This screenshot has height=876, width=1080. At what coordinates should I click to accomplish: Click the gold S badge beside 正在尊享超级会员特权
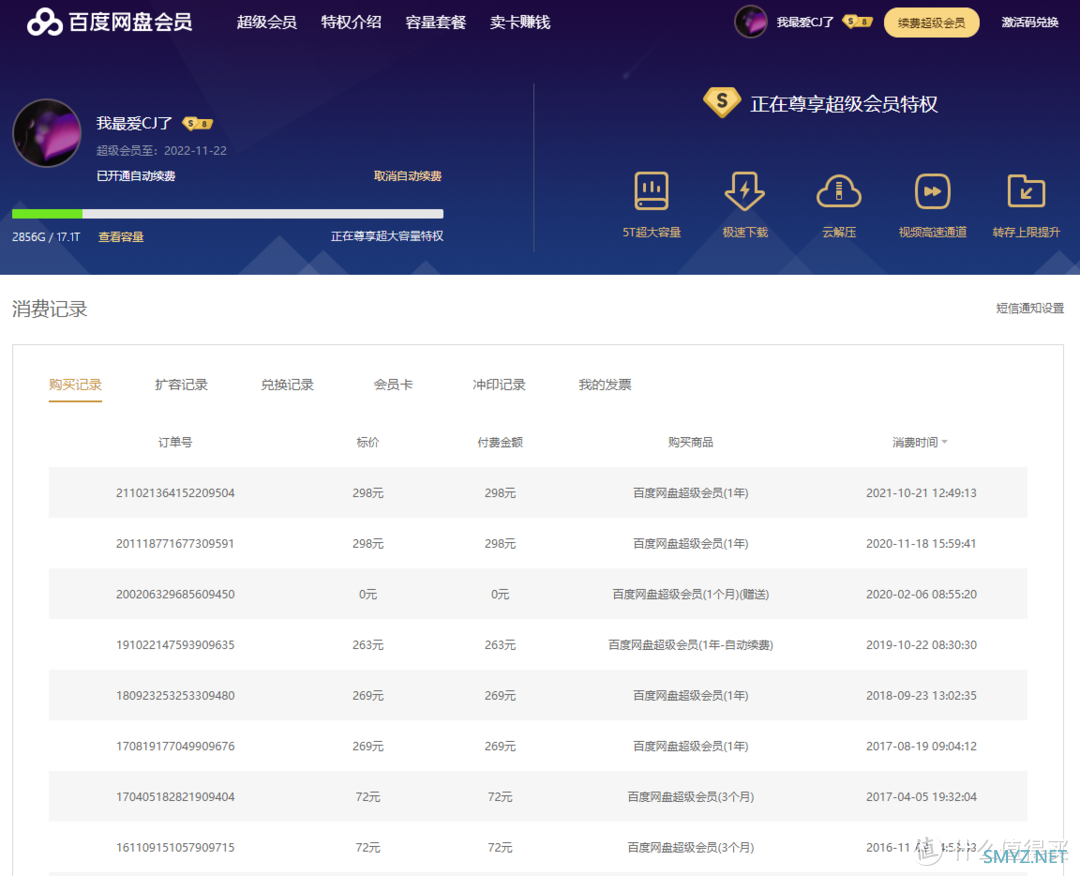721,103
